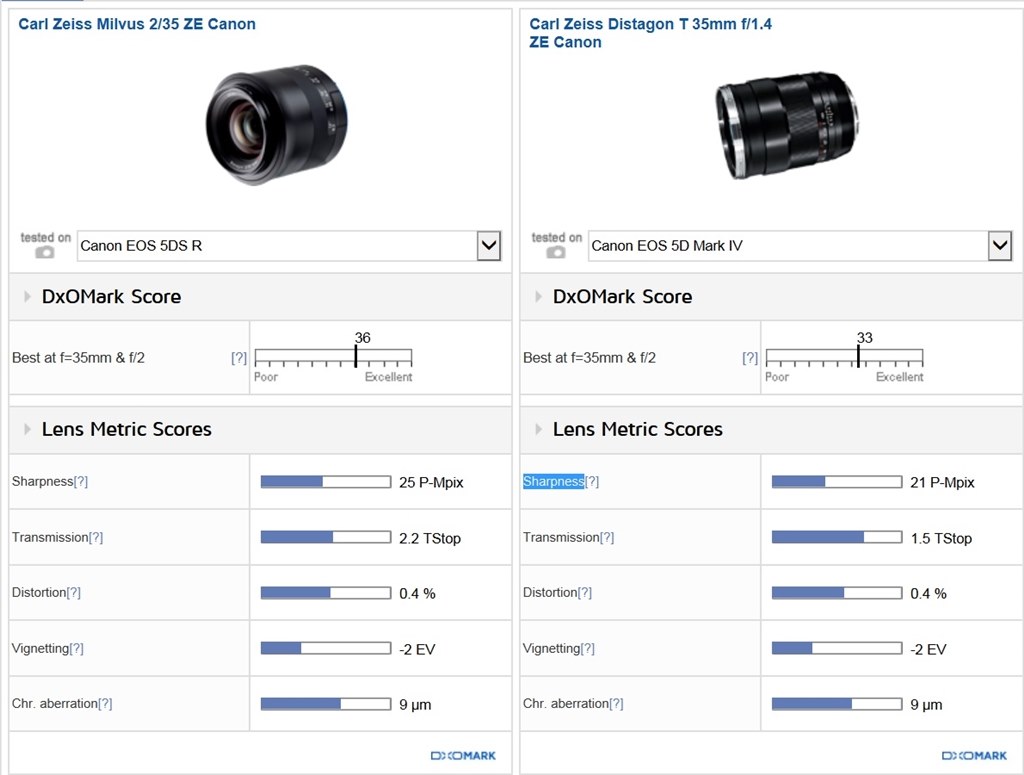This screenshot has height=775, width=1024.
Task: Click camera icon under right 'tested on' label
Action: (x=556, y=252)
